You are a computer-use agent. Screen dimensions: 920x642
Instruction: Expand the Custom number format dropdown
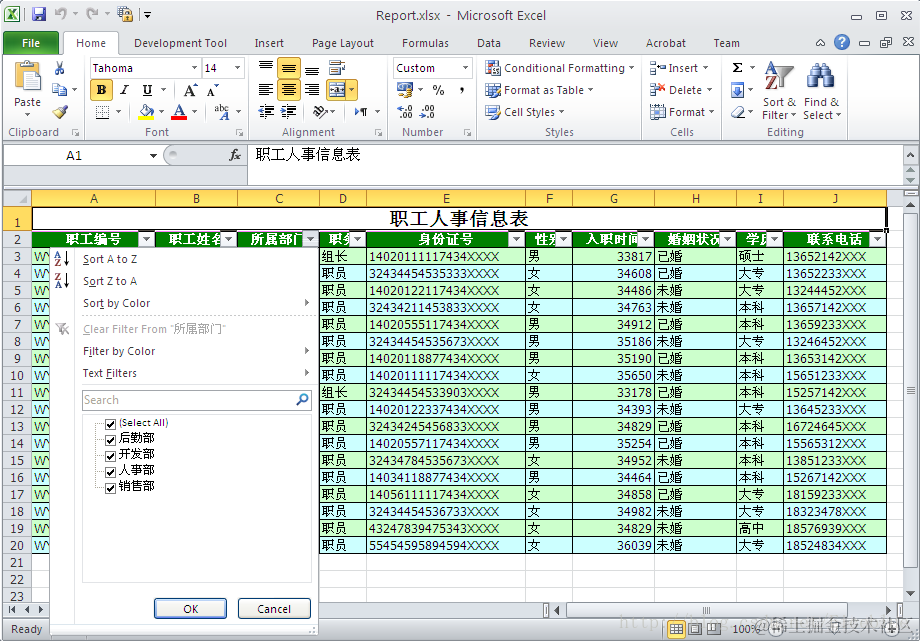click(465, 68)
